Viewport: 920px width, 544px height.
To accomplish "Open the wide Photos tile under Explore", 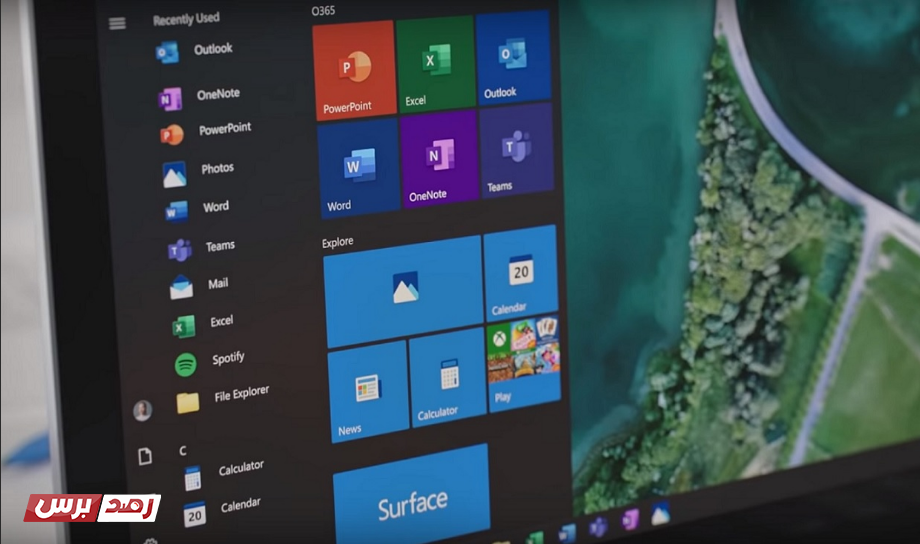I will 404,290.
